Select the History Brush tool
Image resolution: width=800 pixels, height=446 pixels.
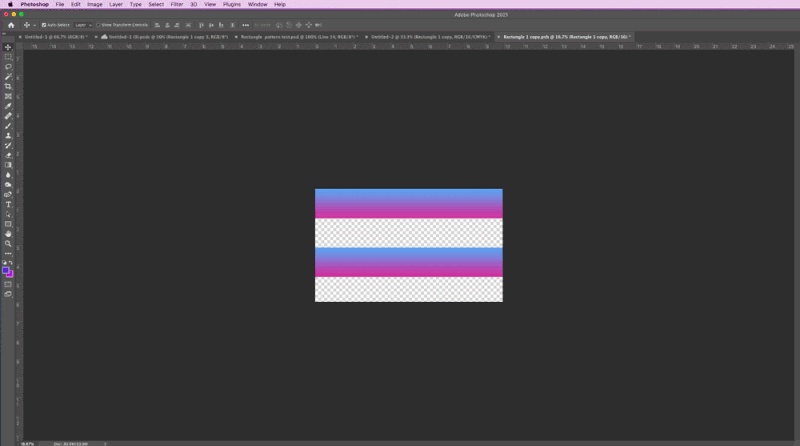(8, 145)
